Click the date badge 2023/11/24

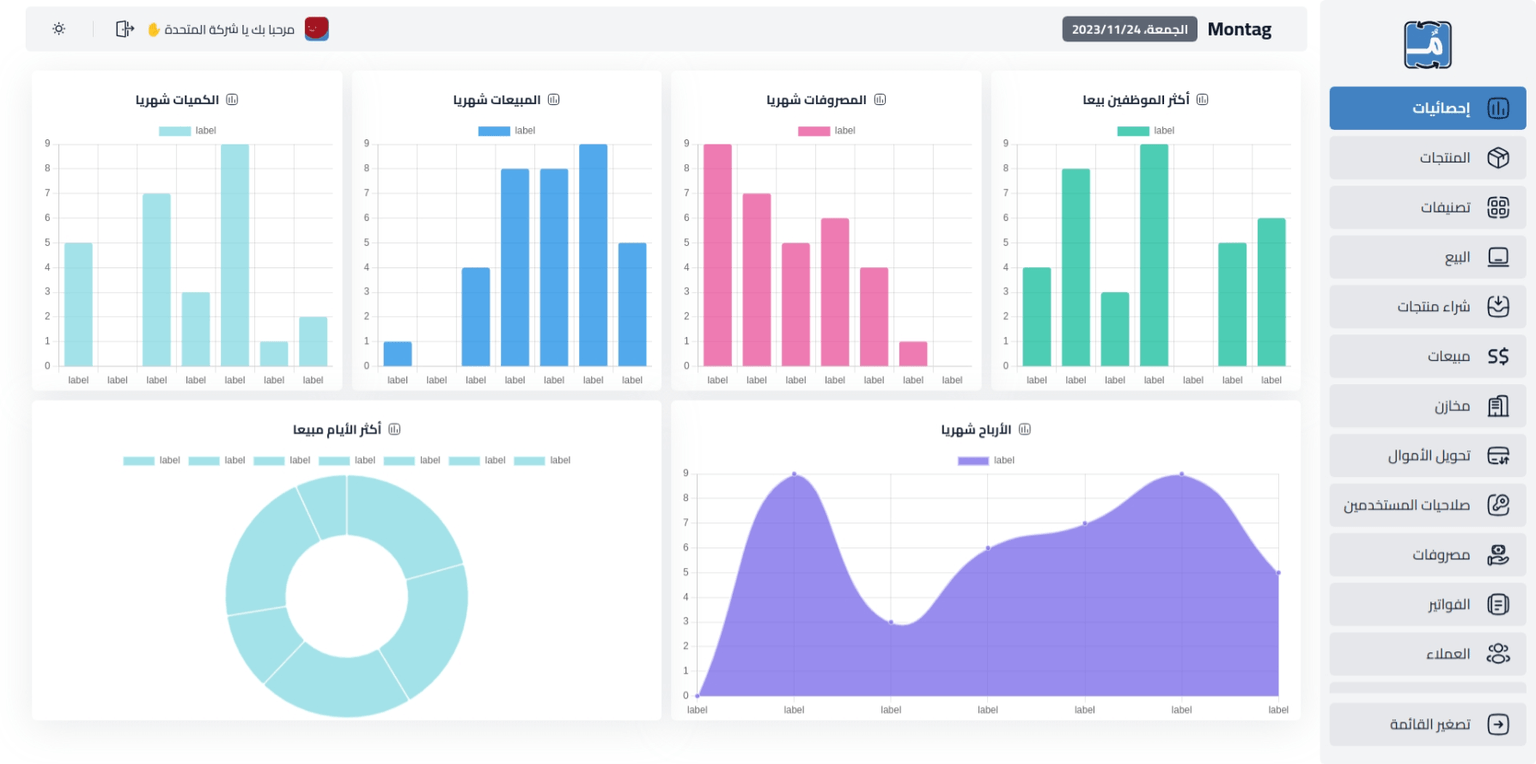click(x=1129, y=29)
